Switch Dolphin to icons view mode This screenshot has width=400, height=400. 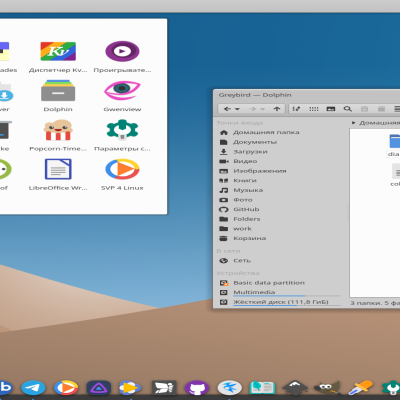pos(296,109)
